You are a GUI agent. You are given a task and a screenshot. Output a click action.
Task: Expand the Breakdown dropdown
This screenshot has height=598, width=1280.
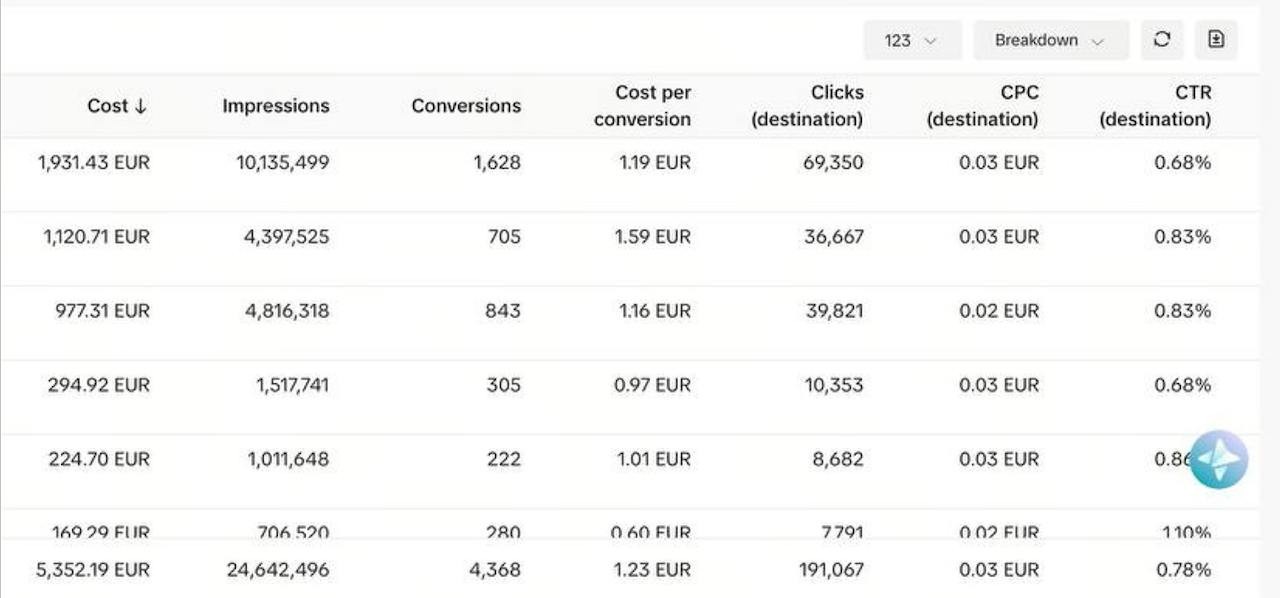tap(1050, 41)
